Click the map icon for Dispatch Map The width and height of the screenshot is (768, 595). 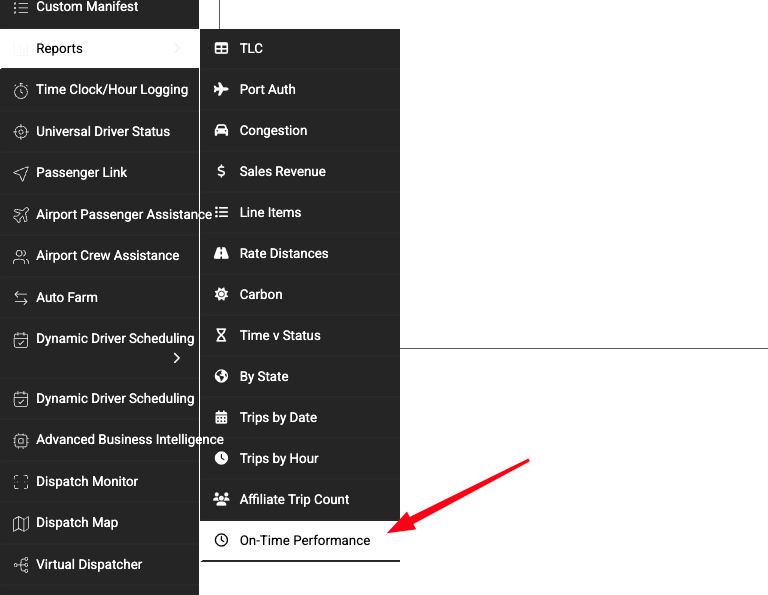(20, 523)
